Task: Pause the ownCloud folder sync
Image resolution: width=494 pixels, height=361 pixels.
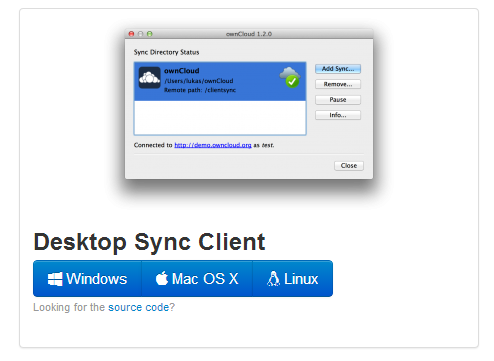Action: [x=338, y=100]
